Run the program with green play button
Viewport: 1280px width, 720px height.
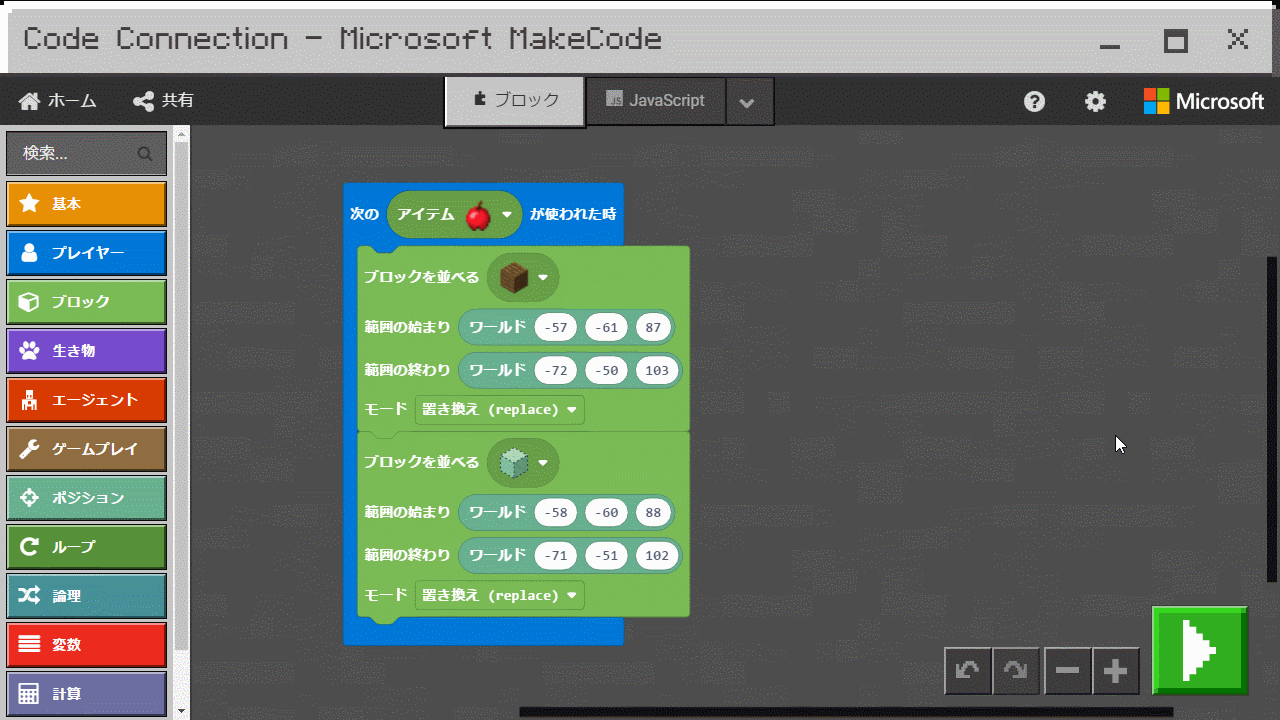click(x=1200, y=650)
